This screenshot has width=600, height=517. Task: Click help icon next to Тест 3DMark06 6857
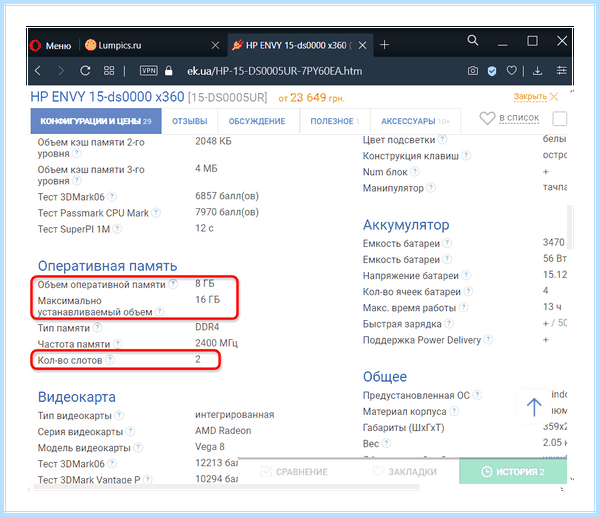[x=111, y=197]
